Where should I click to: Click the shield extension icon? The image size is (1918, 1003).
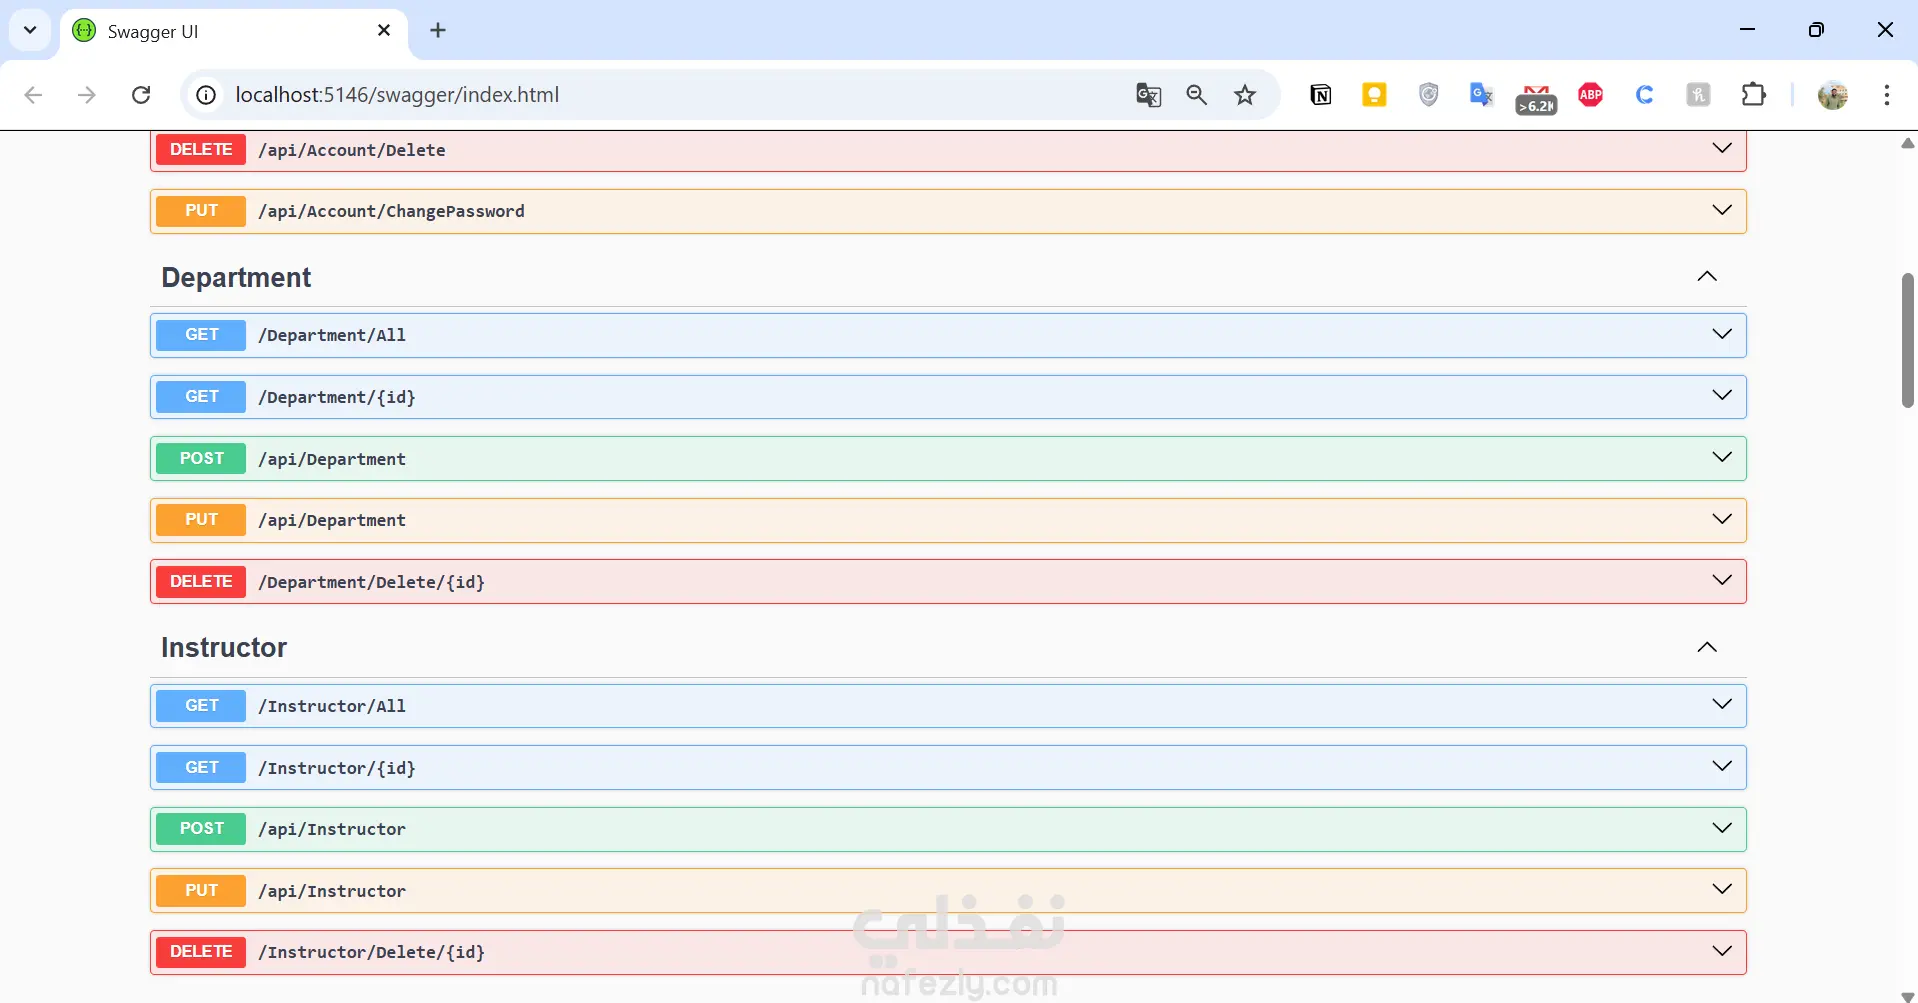coord(1429,95)
